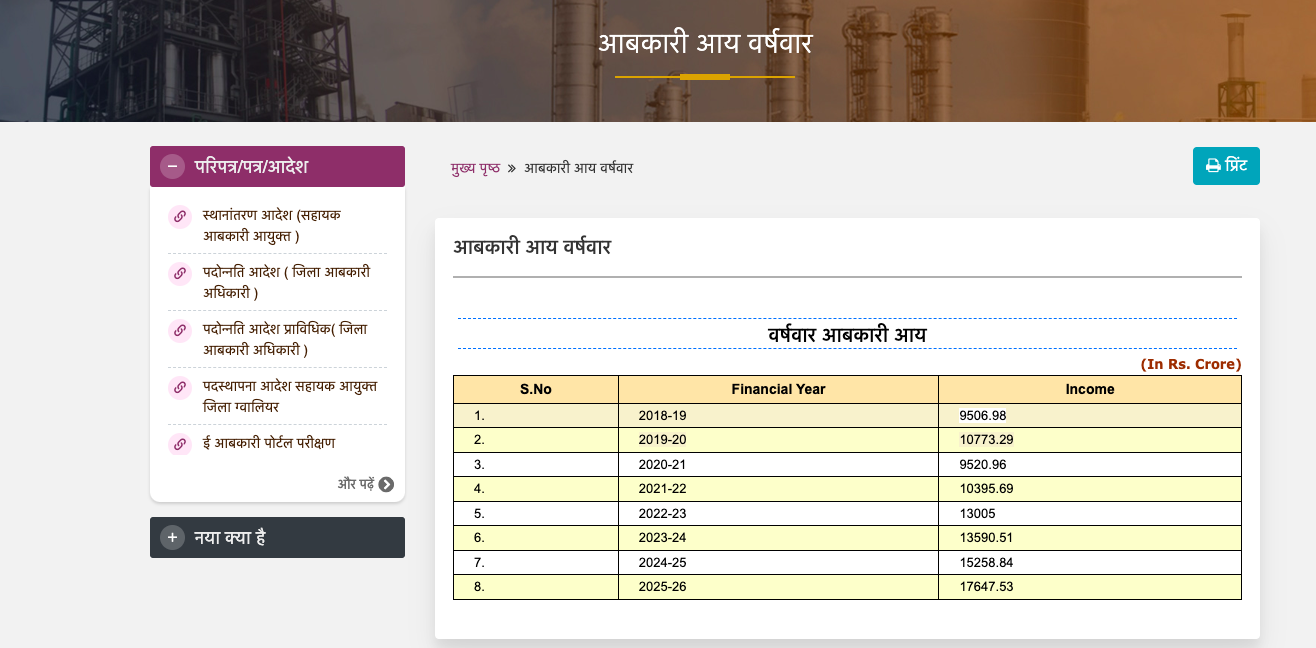The width and height of the screenshot is (1316, 648).
Task: Open ई आबकारी पोर्टल परीक्षण link
Action: click(x=269, y=443)
